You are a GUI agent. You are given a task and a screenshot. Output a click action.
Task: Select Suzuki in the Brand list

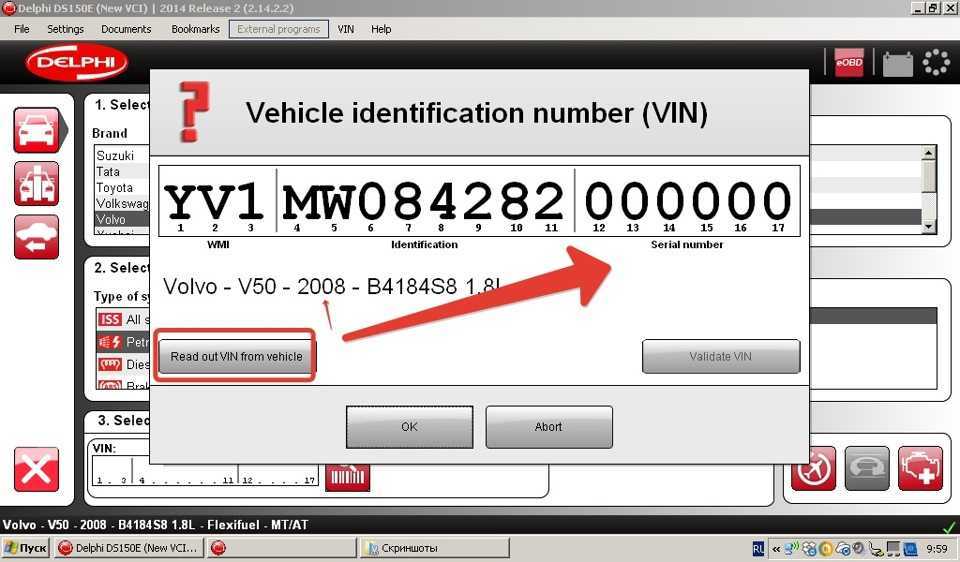point(115,156)
